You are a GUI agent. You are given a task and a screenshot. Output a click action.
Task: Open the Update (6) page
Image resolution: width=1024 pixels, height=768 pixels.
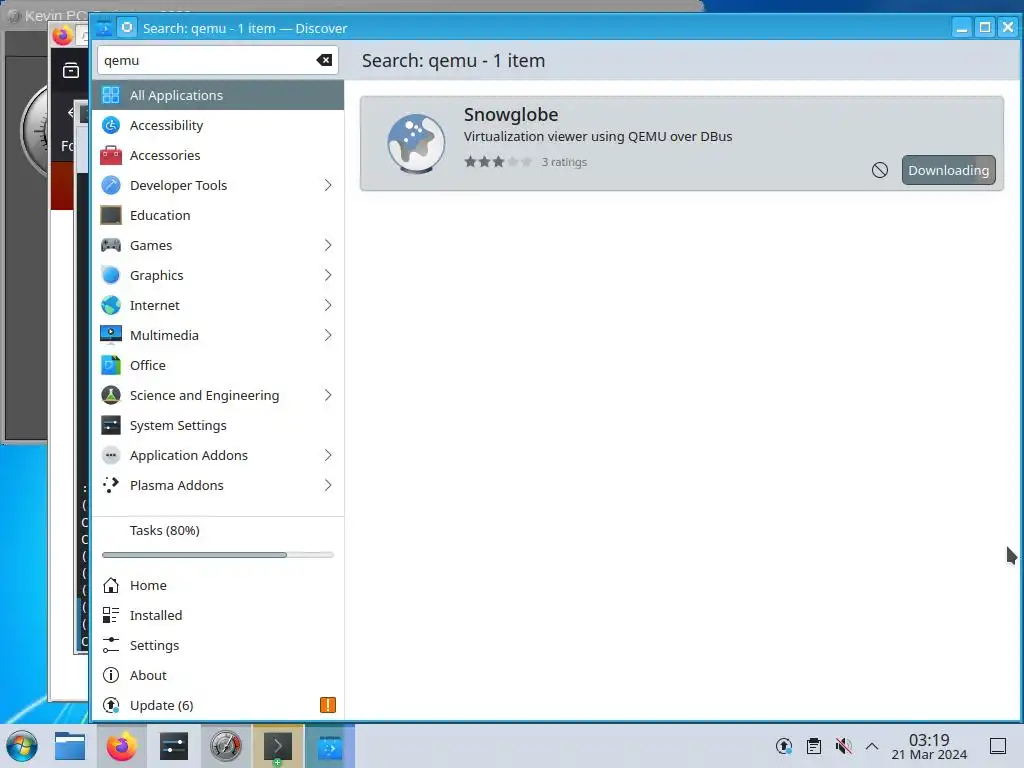coord(218,705)
